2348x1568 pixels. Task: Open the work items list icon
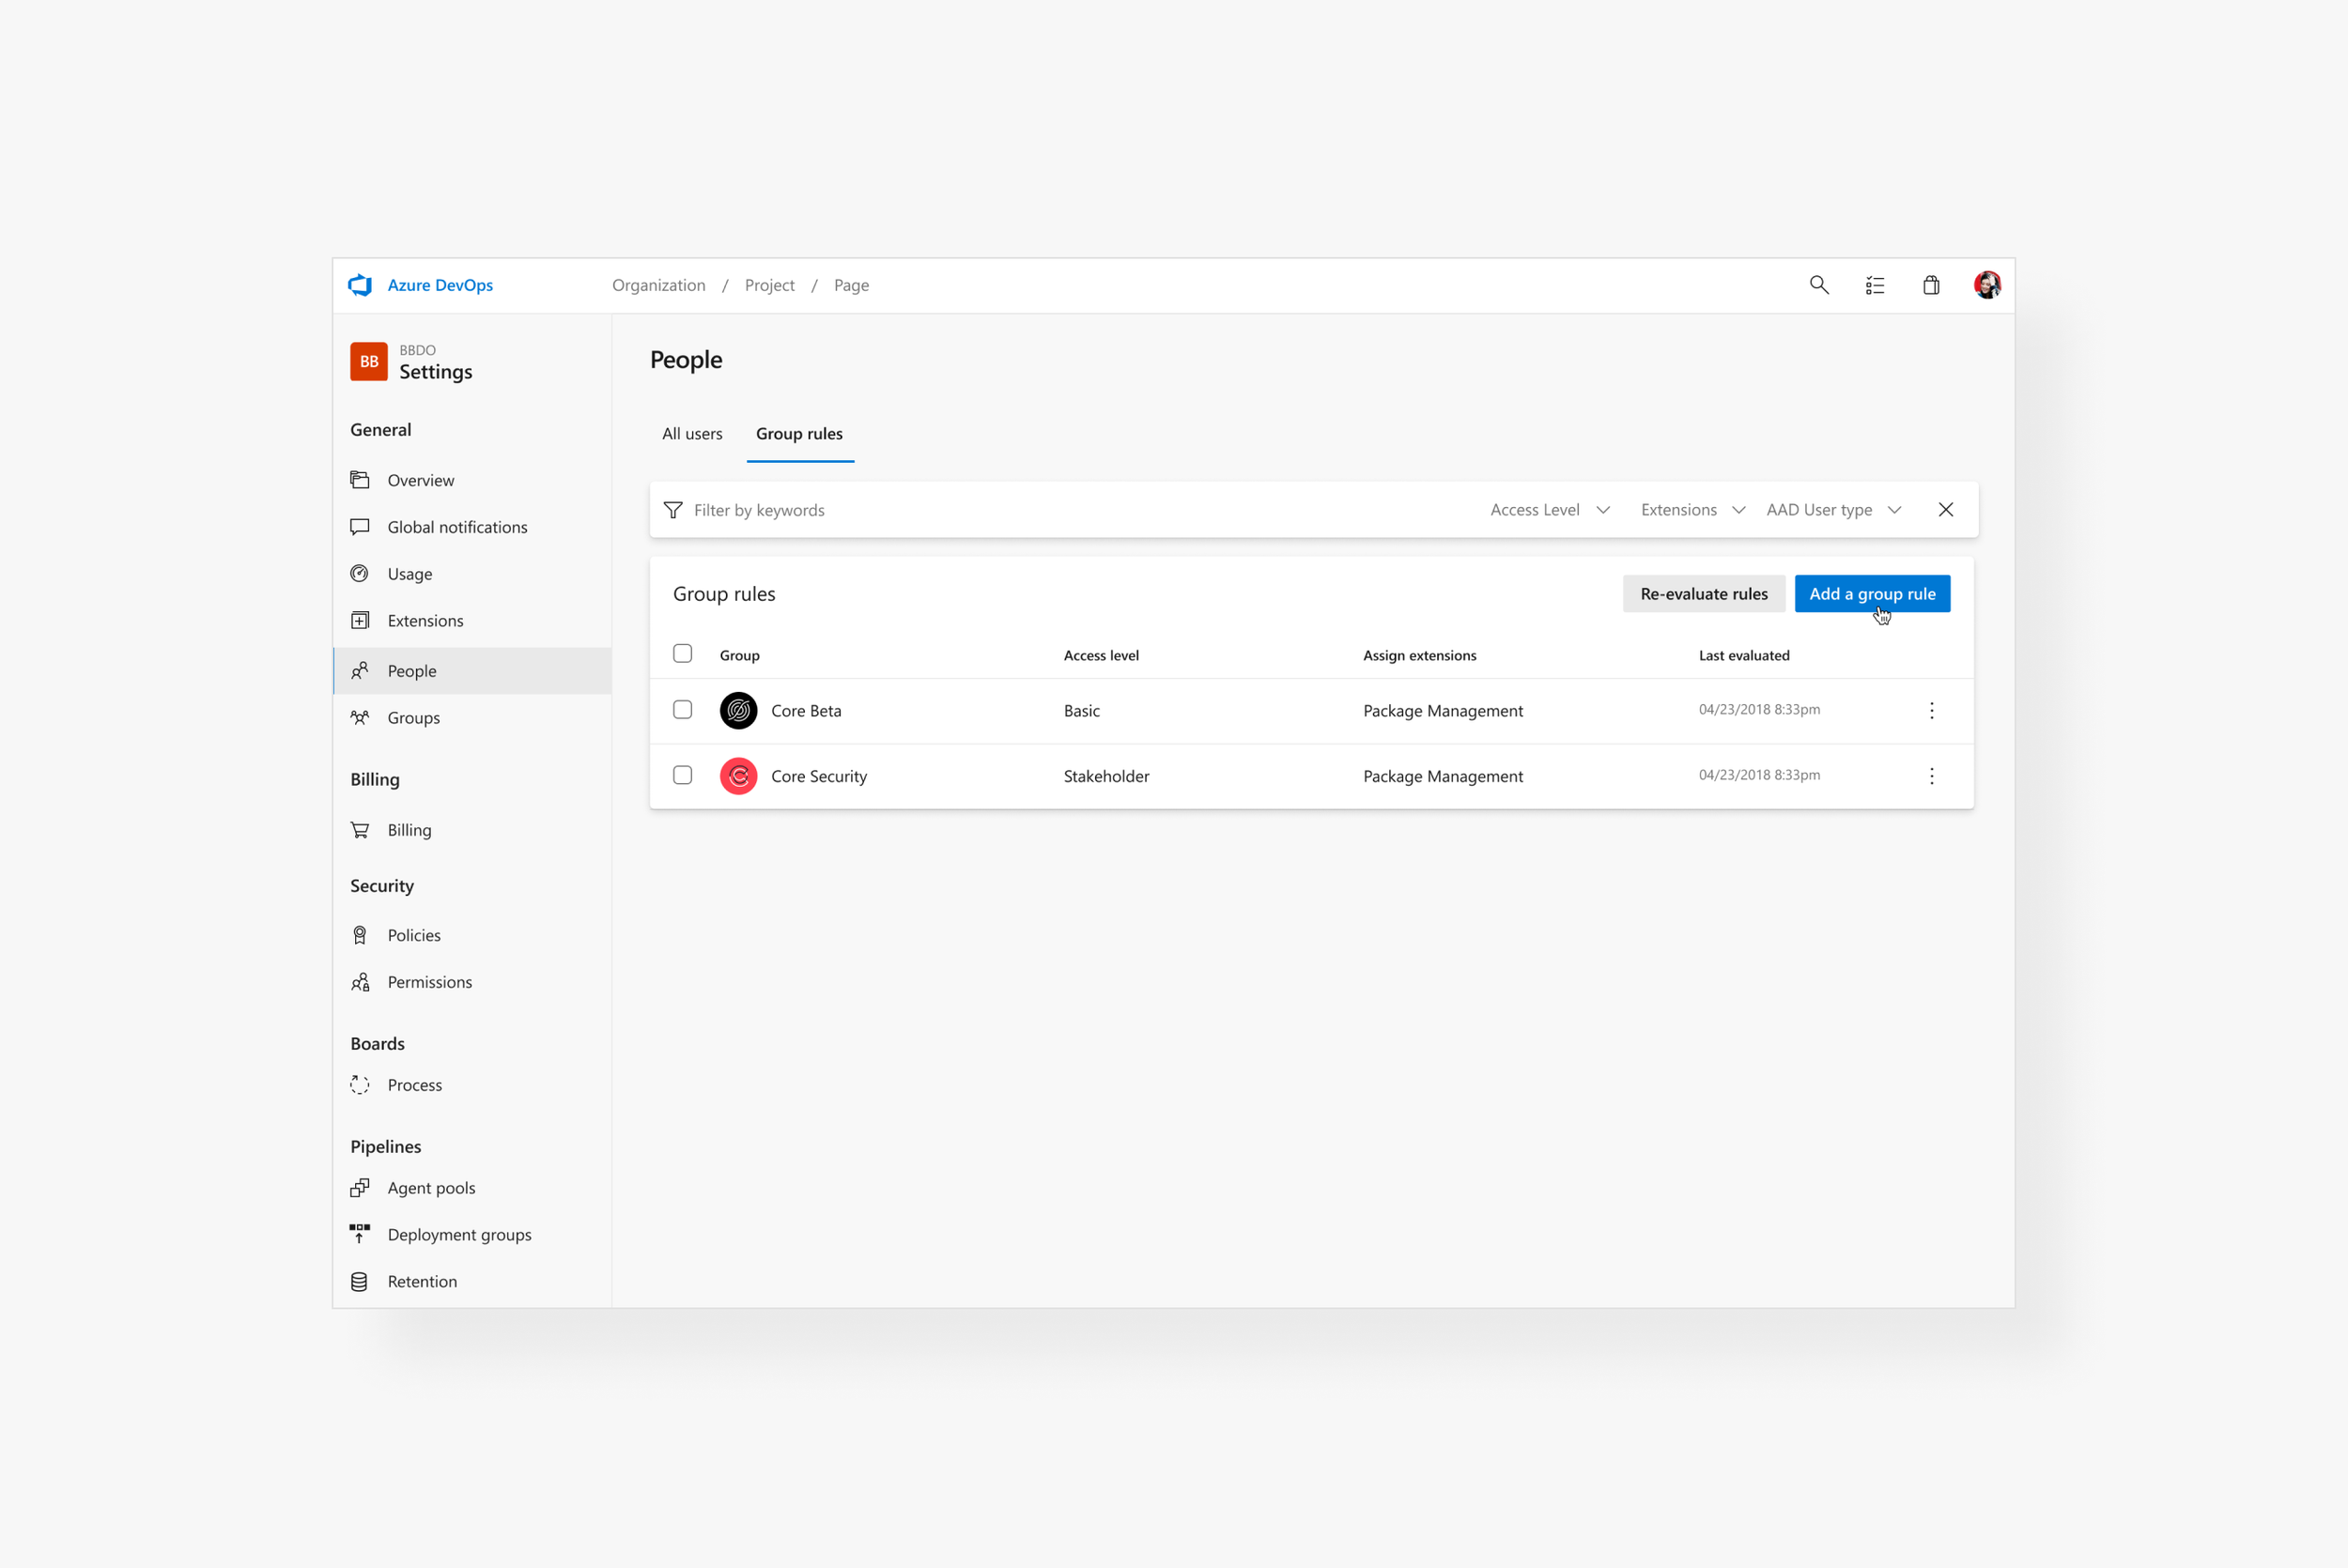tap(1875, 286)
